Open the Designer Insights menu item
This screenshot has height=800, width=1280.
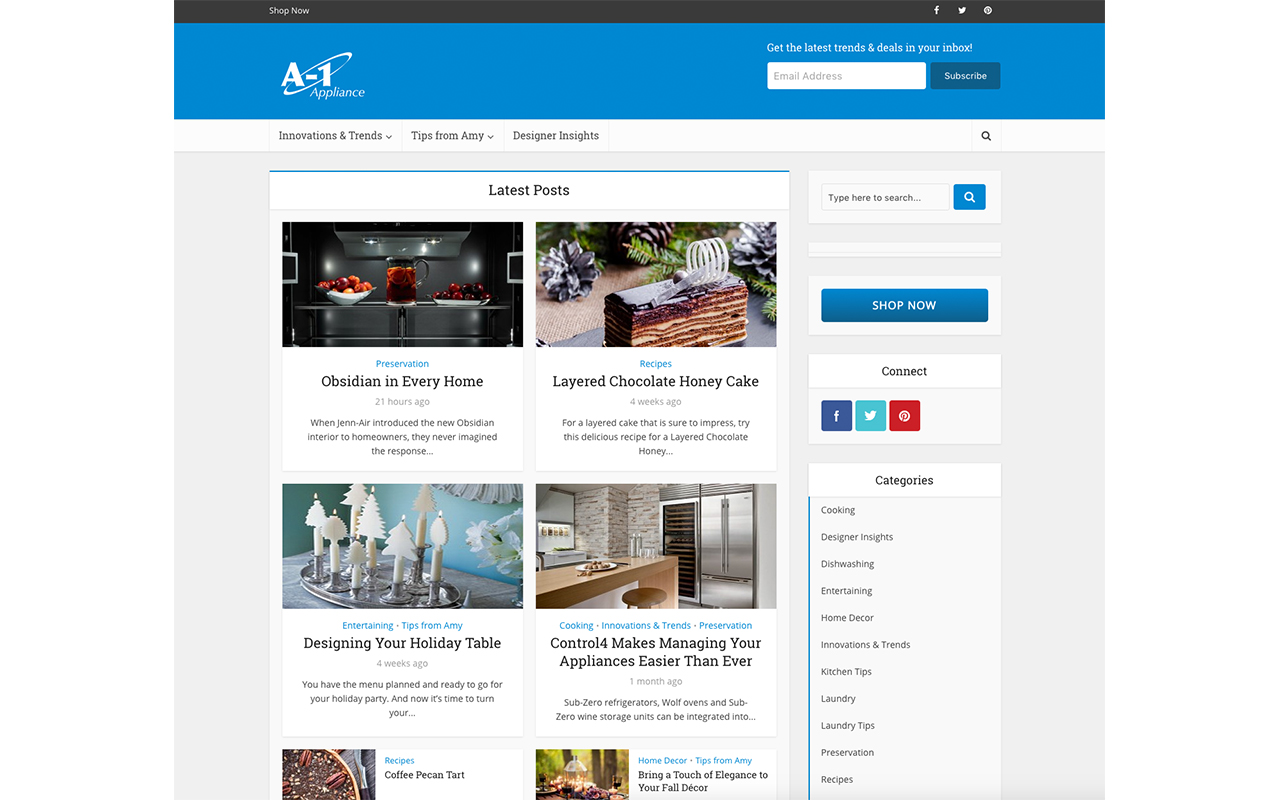tap(556, 136)
